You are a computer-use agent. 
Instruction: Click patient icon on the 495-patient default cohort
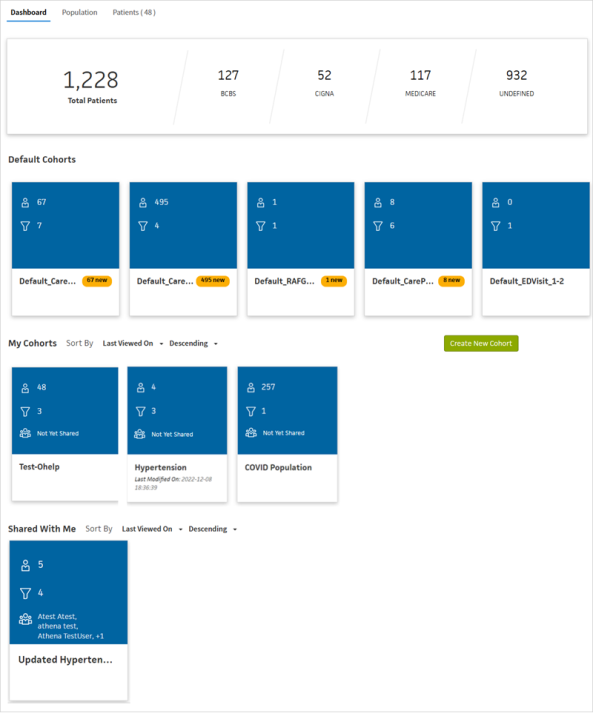click(x=143, y=202)
